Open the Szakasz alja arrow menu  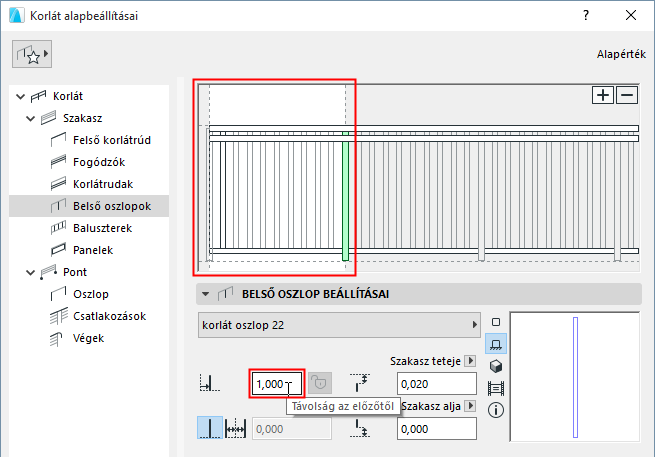[470, 406]
